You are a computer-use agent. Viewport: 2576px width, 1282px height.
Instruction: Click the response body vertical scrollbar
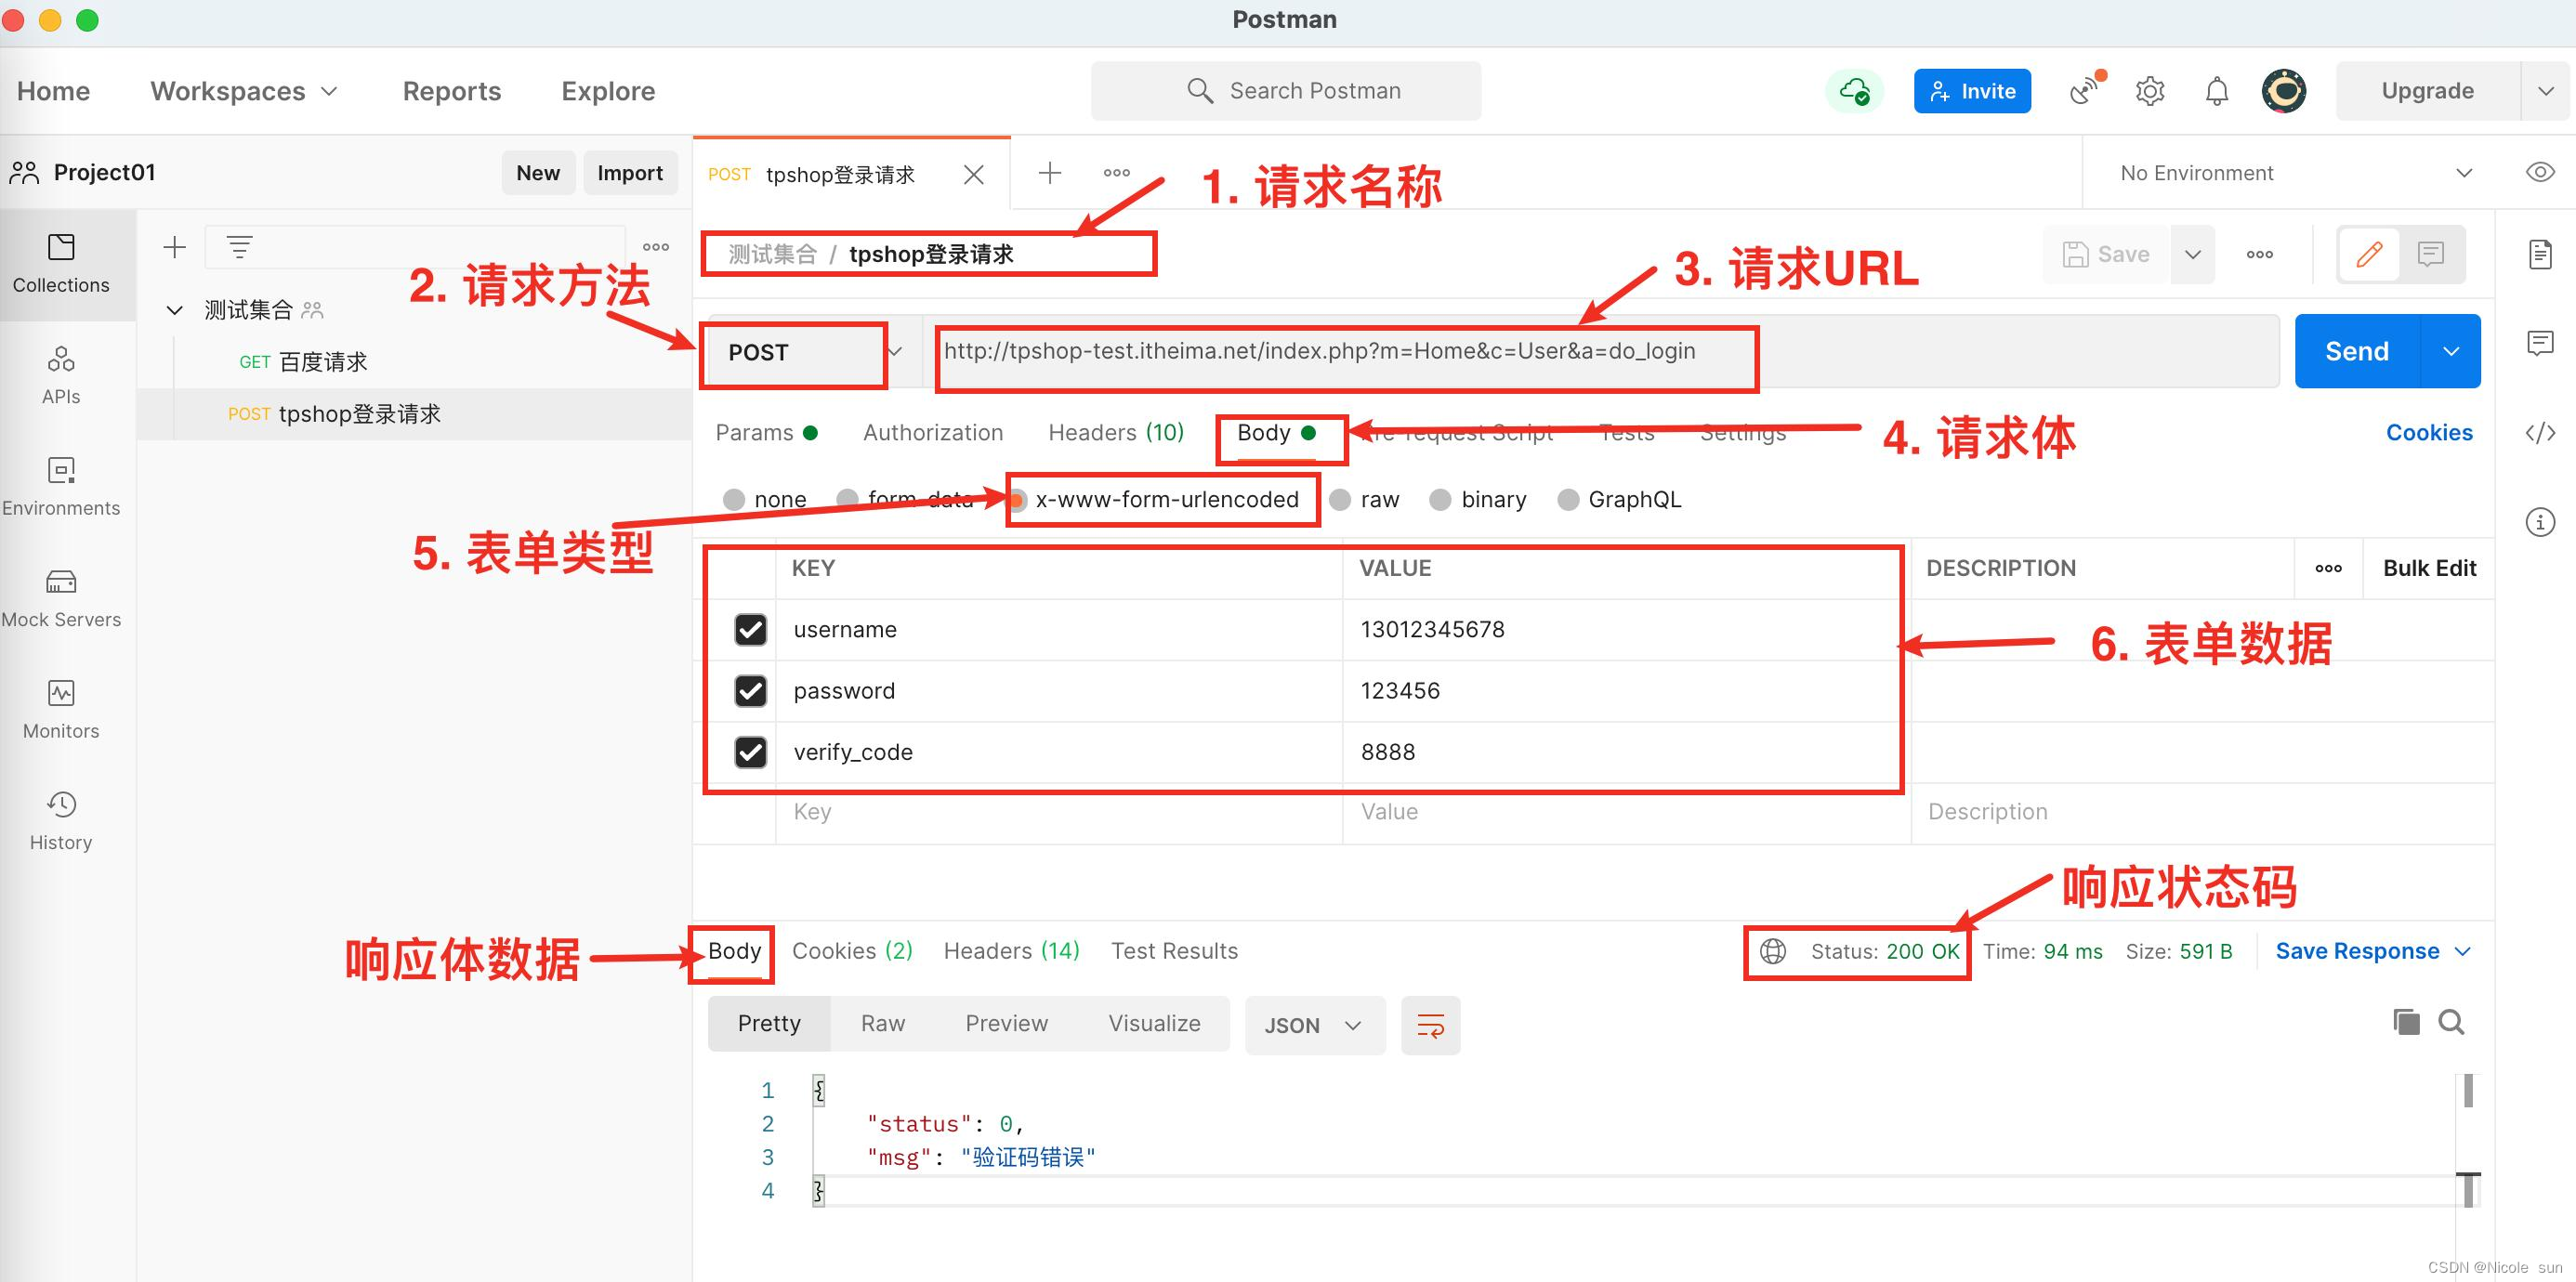2468,1090
